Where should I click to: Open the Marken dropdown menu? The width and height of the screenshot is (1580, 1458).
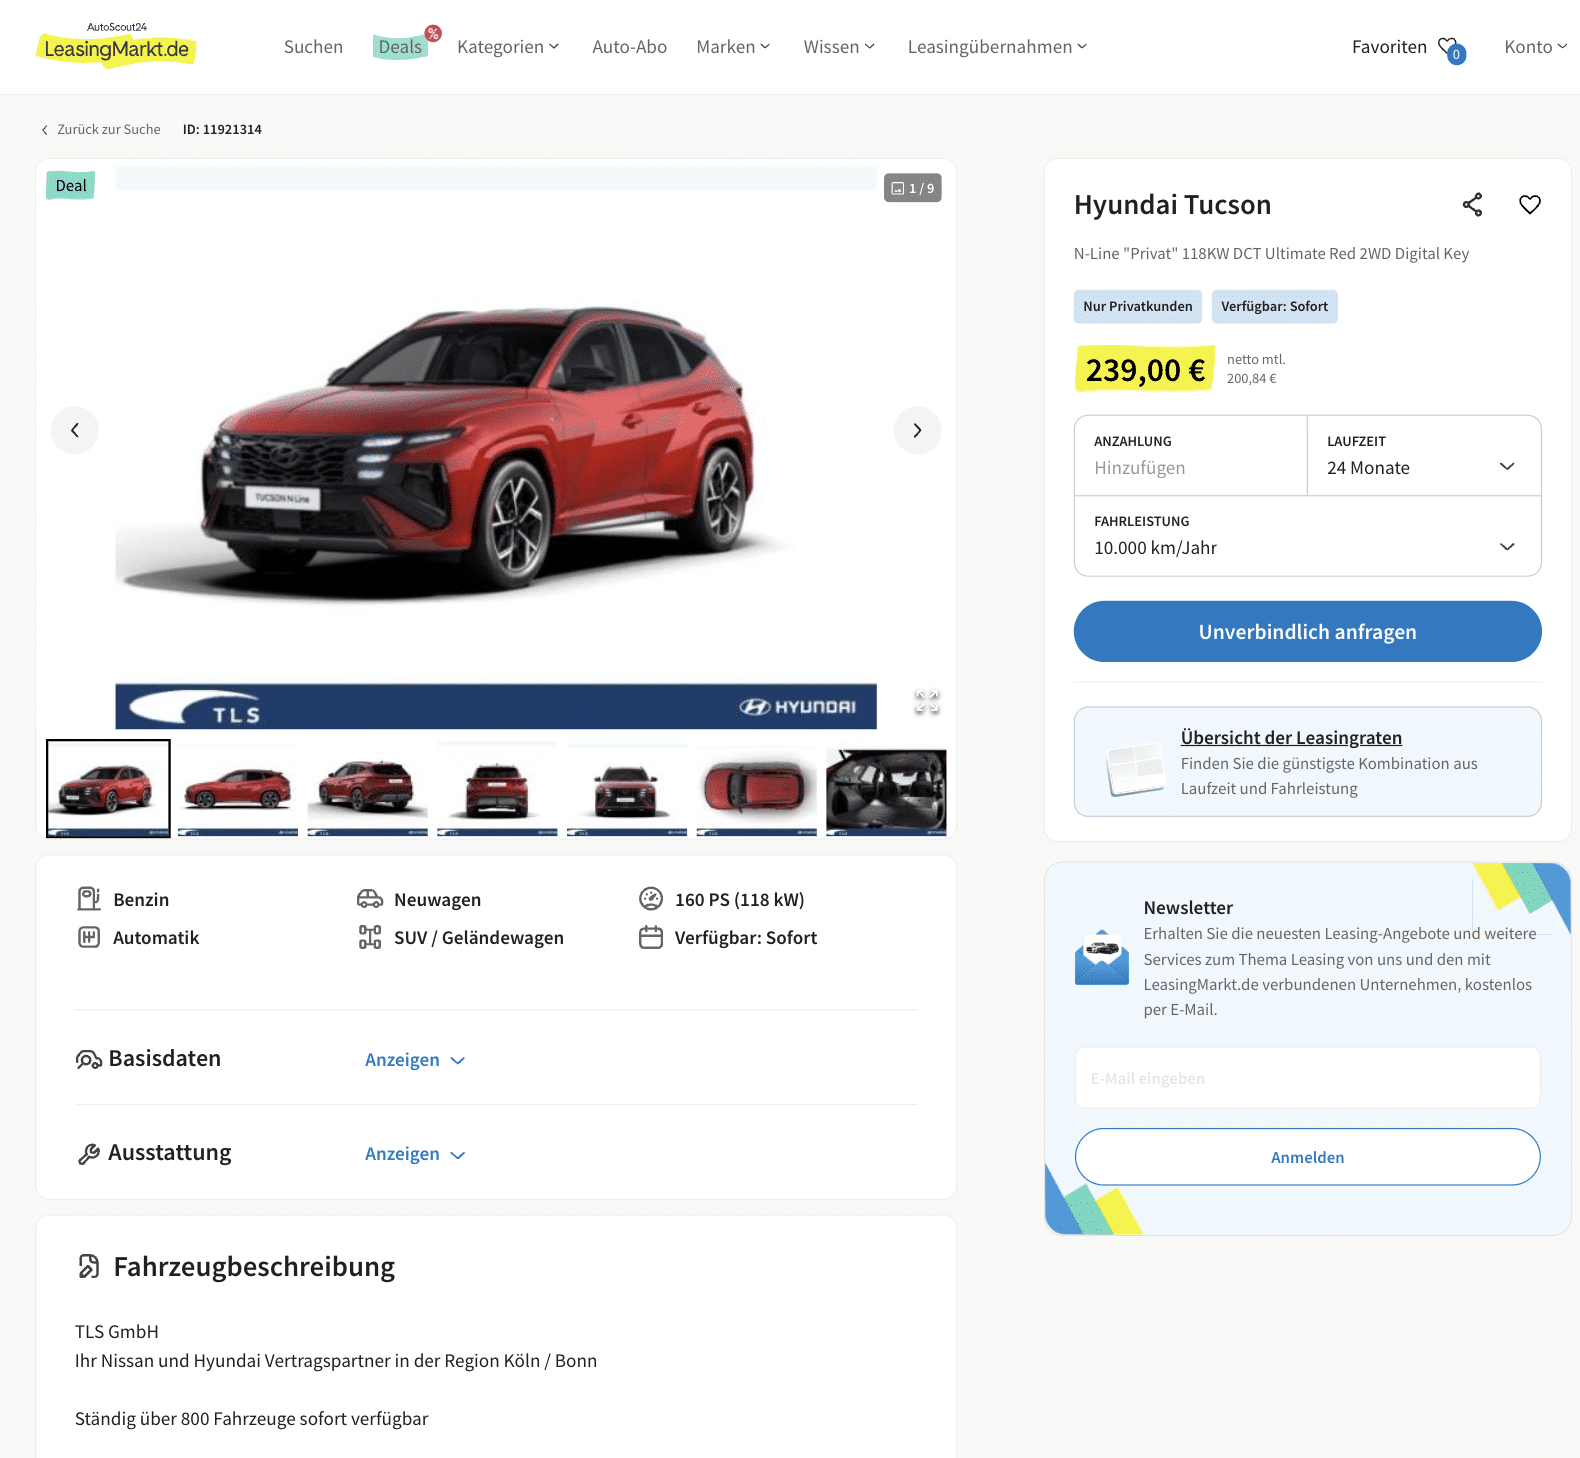(x=733, y=47)
